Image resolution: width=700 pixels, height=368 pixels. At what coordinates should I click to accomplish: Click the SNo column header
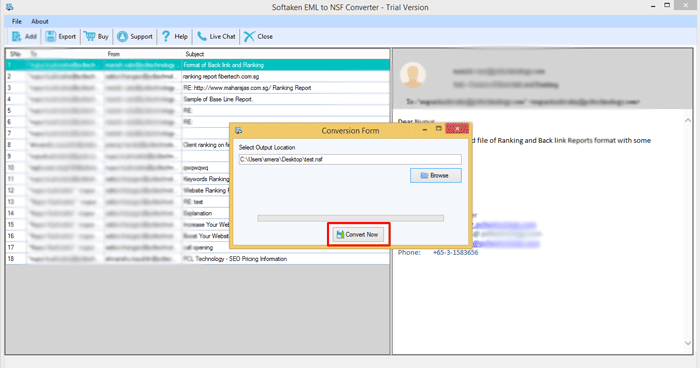pos(16,54)
